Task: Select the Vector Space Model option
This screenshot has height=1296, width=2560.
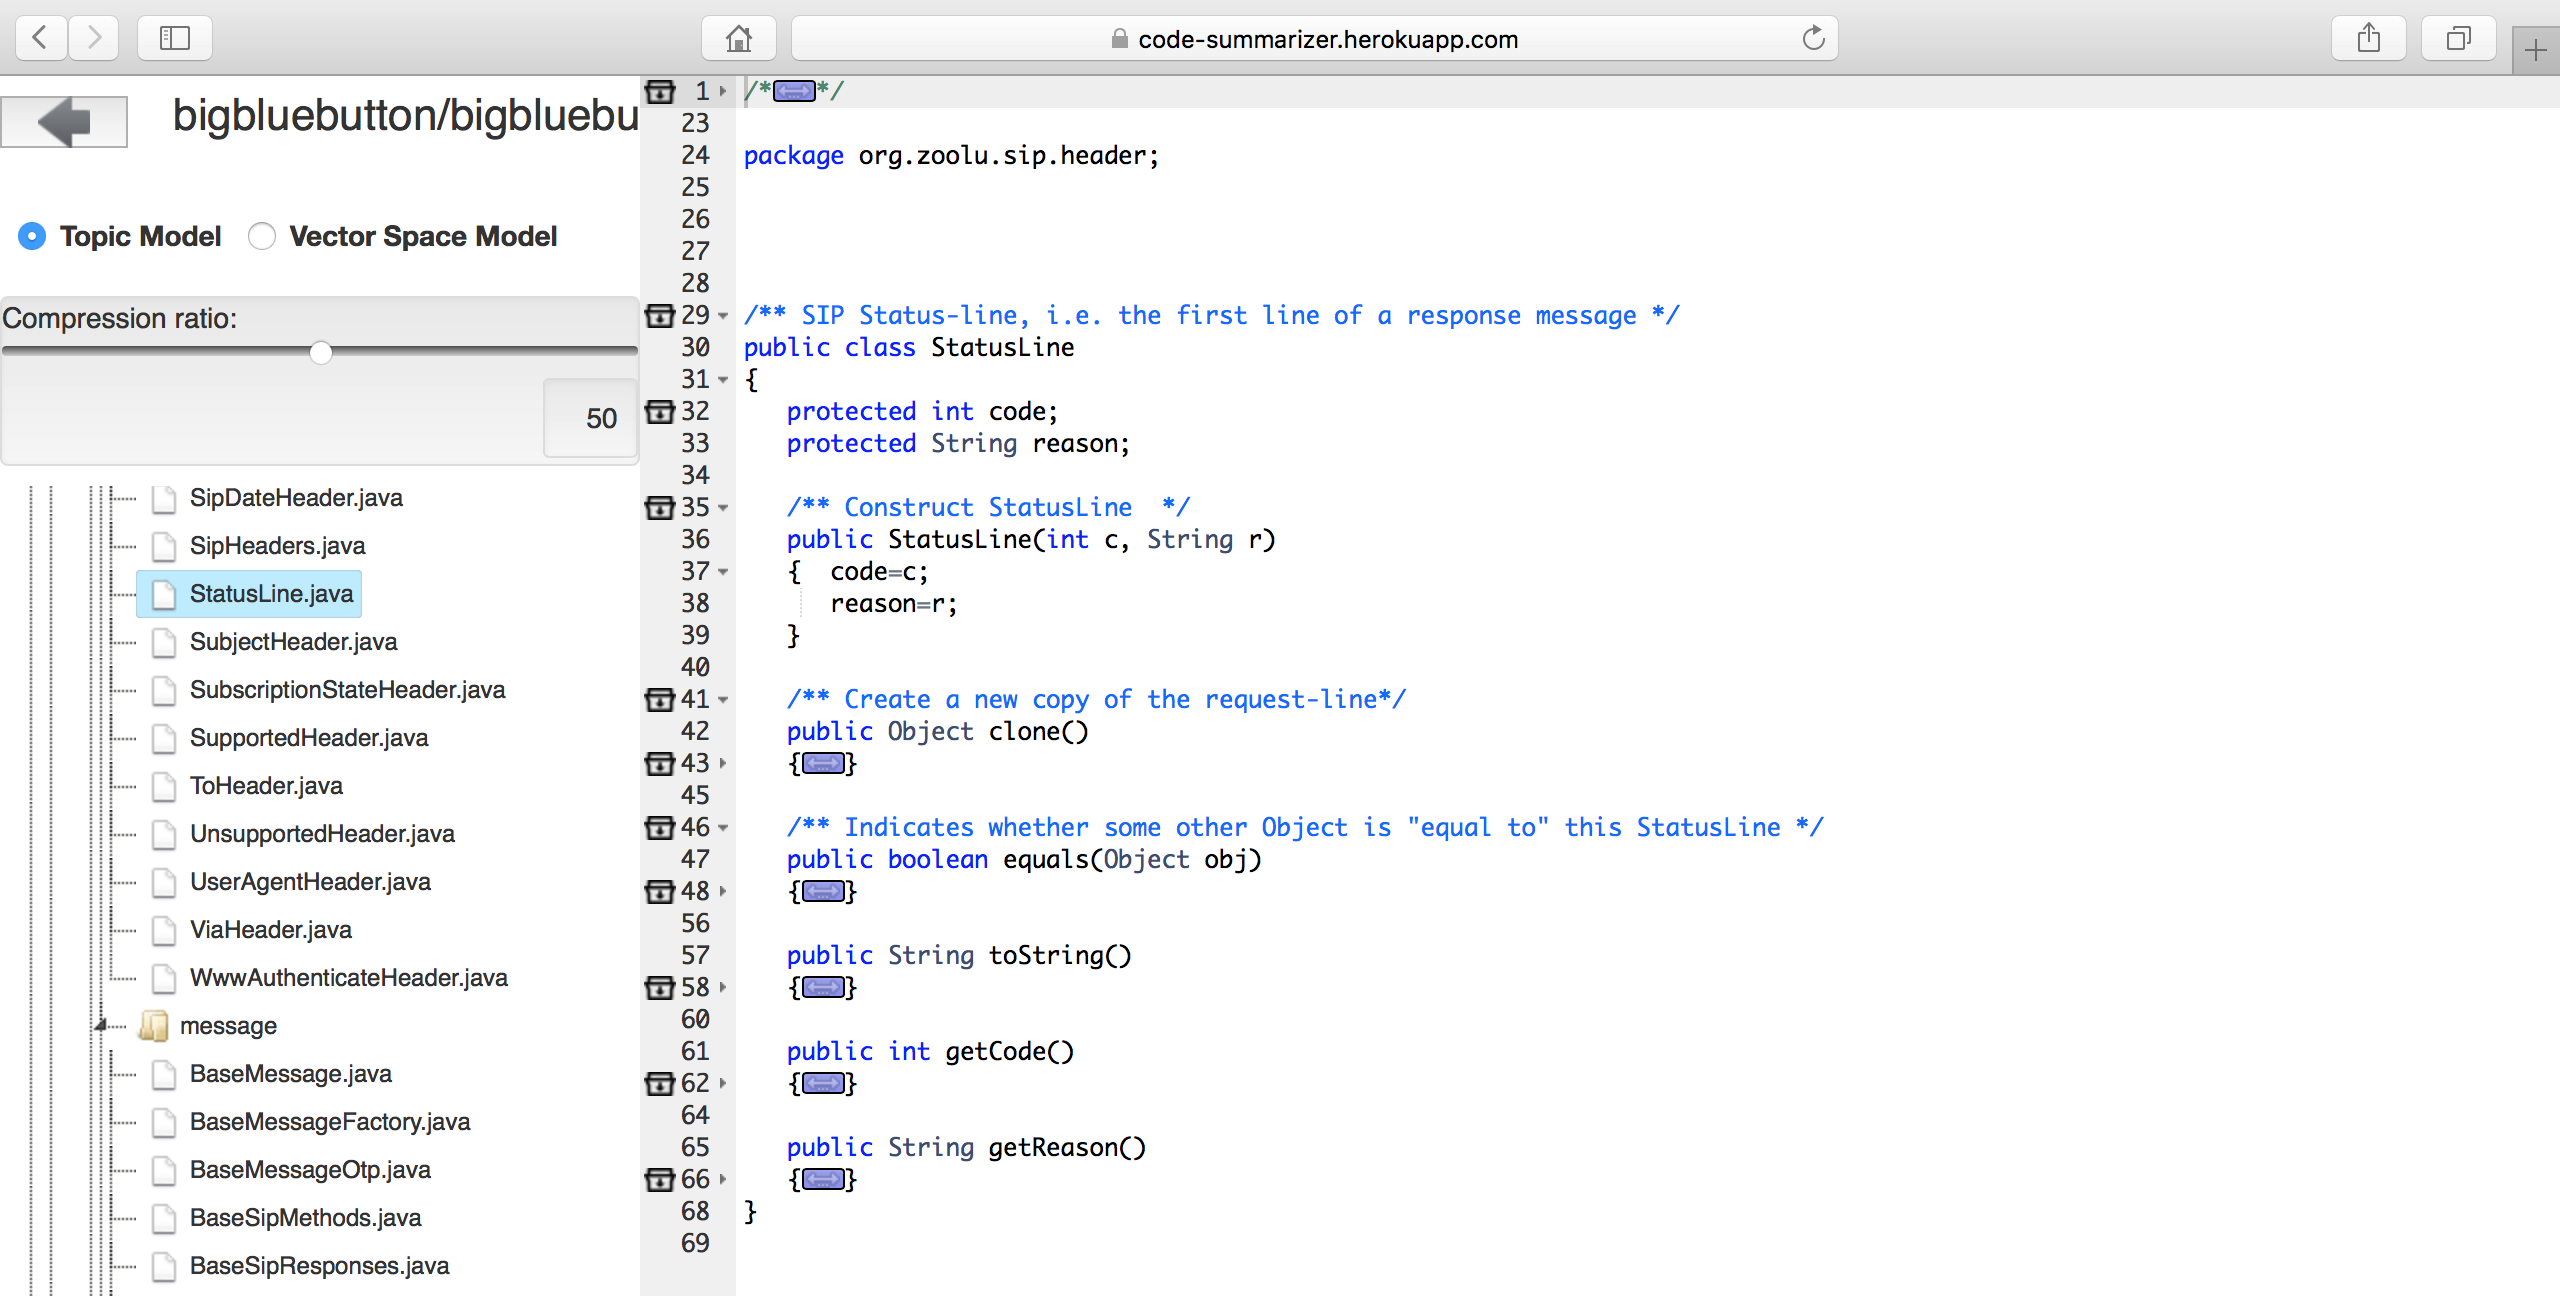Action: click(262, 236)
